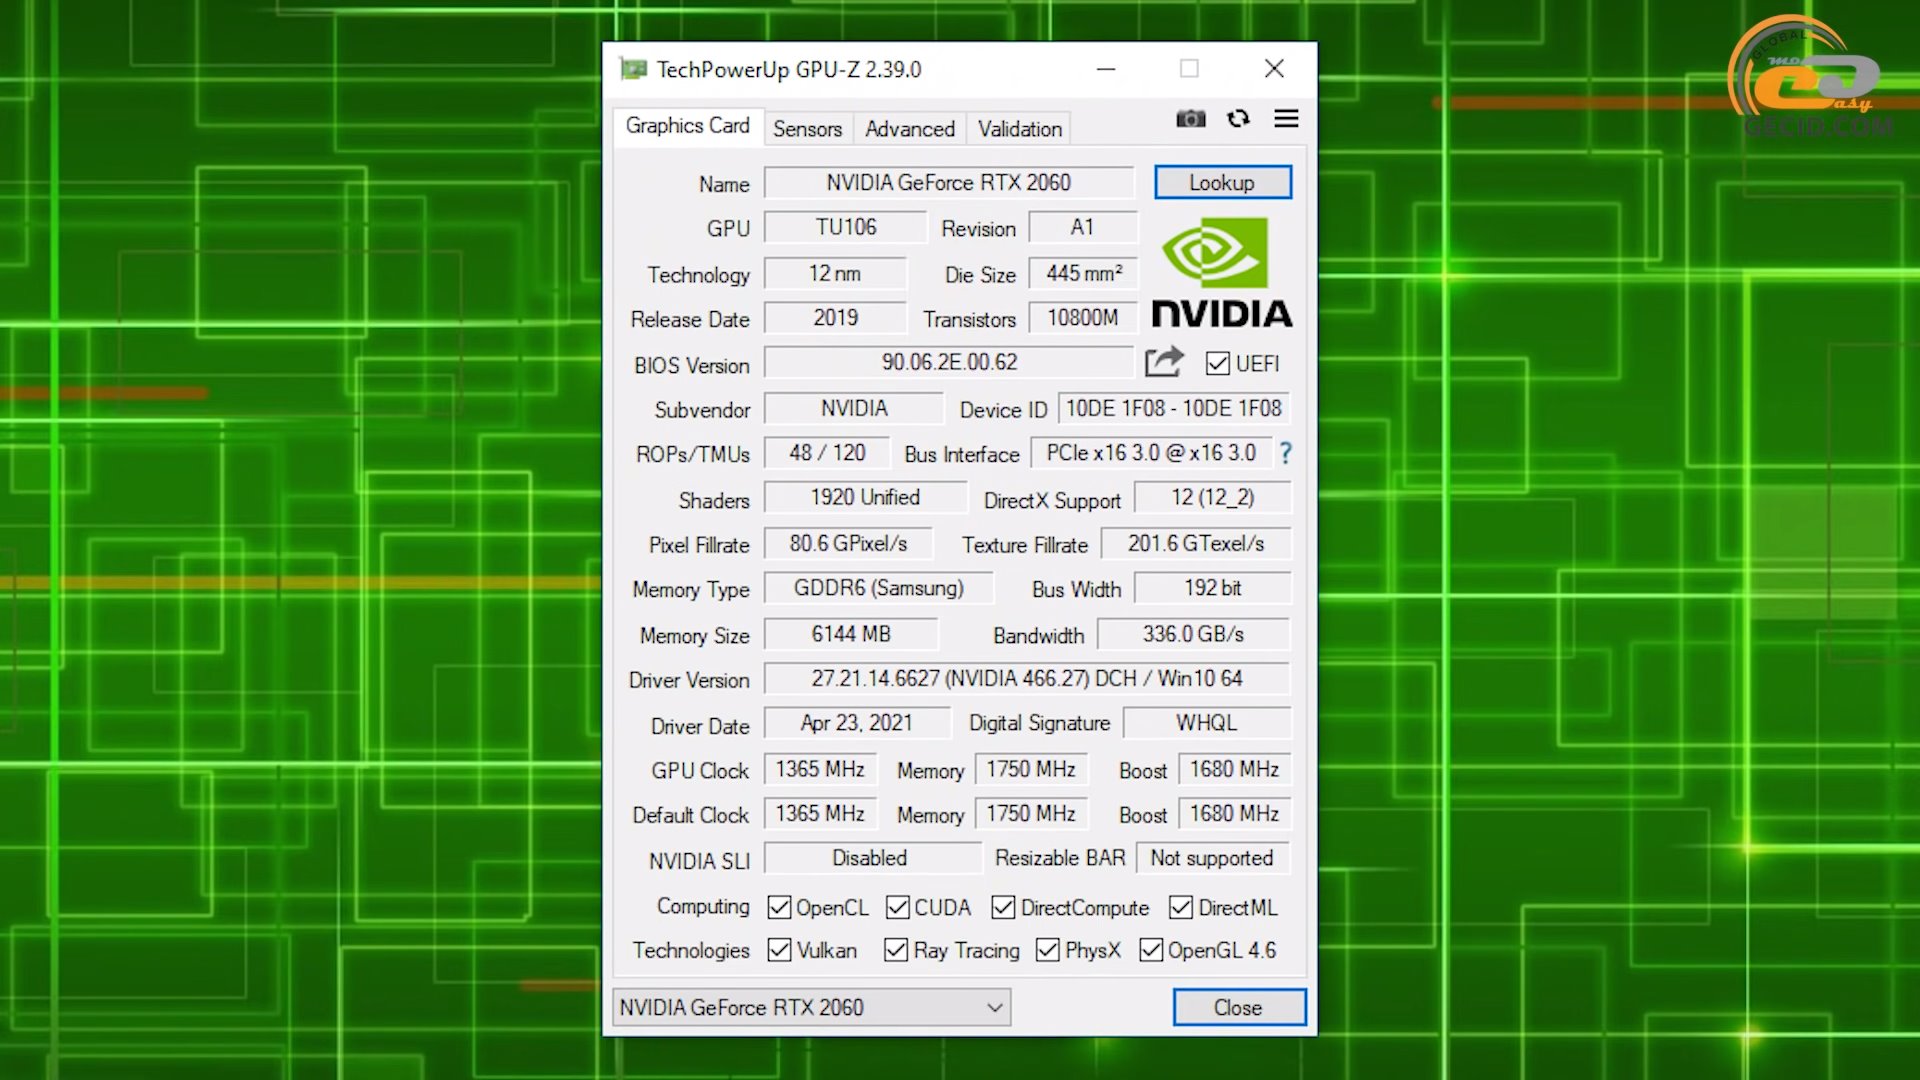Click the DirectX Support field 12 (12_2)

coord(1213,498)
